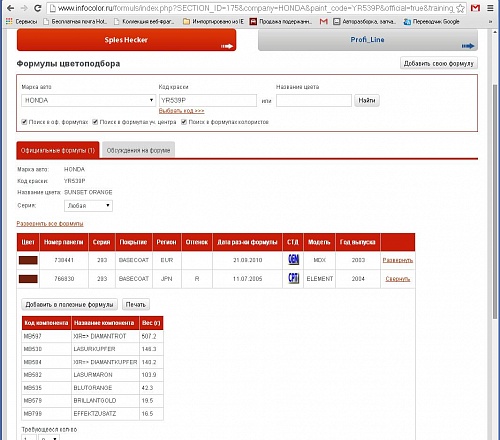Select the Profi_Line brand tab
The image size is (500, 440).
368,40
